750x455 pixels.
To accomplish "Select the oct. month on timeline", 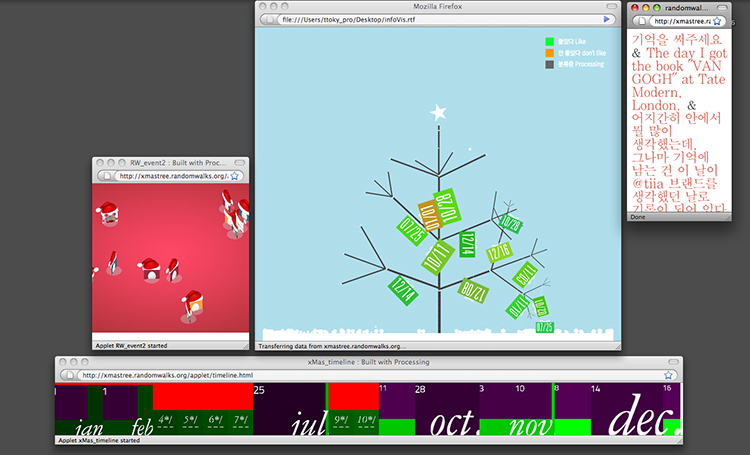I will click(x=447, y=421).
